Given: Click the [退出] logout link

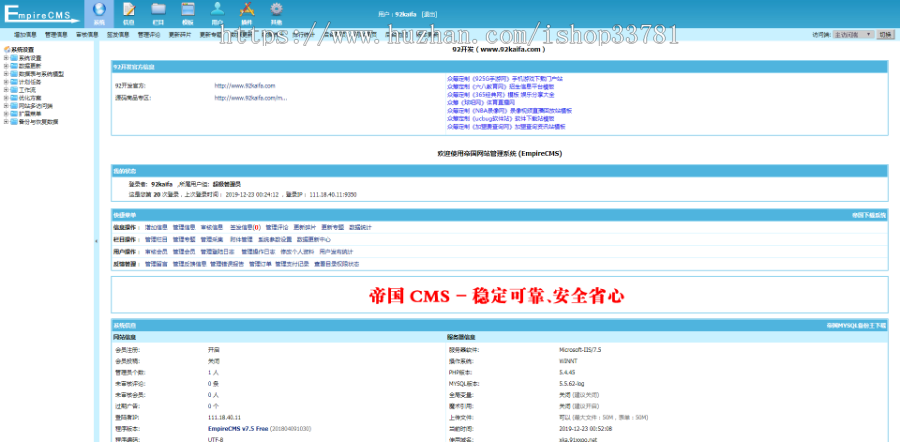Looking at the screenshot, I should 429,14.
